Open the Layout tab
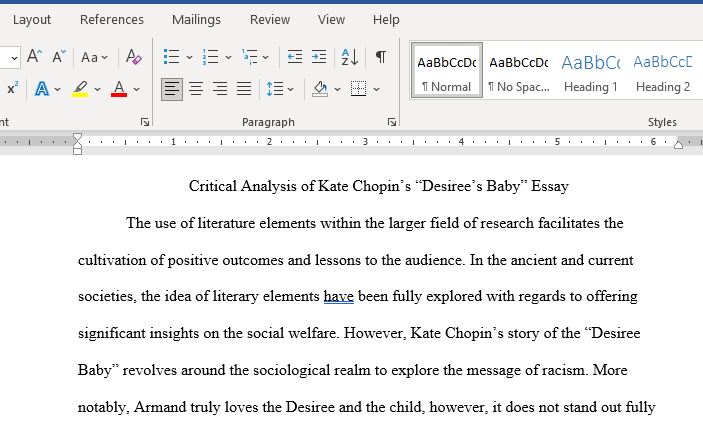Screen dimensions: 703x424 pos(32,20)
